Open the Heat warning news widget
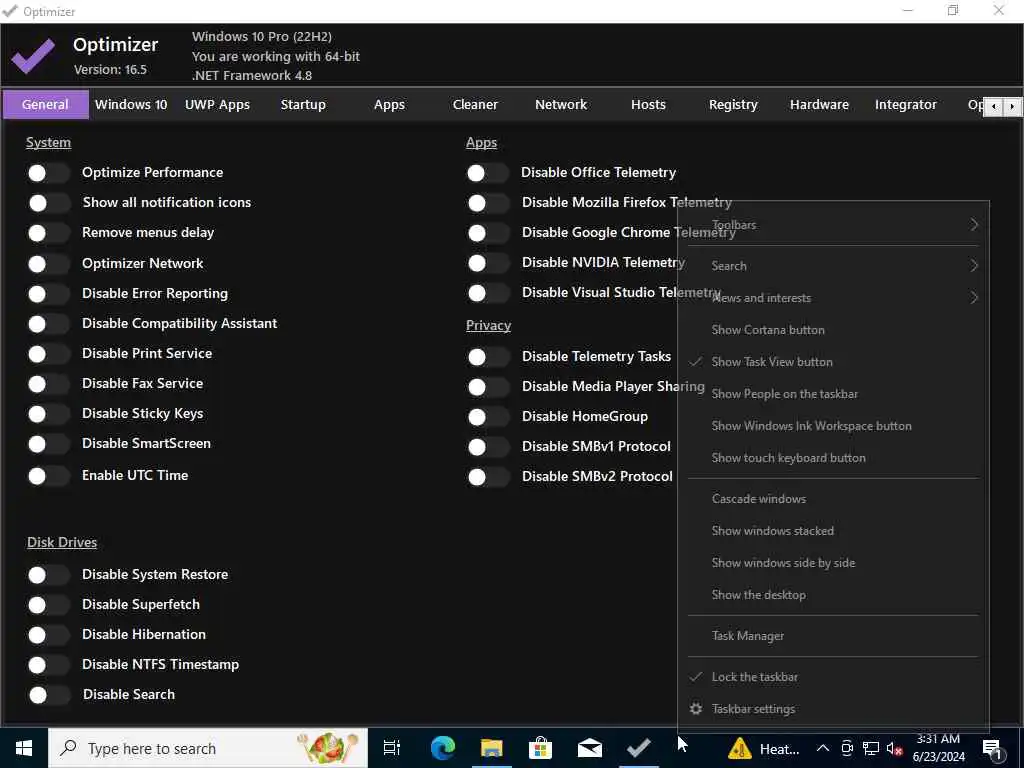This screenshot has height=768, width=1024. point(764,748)
